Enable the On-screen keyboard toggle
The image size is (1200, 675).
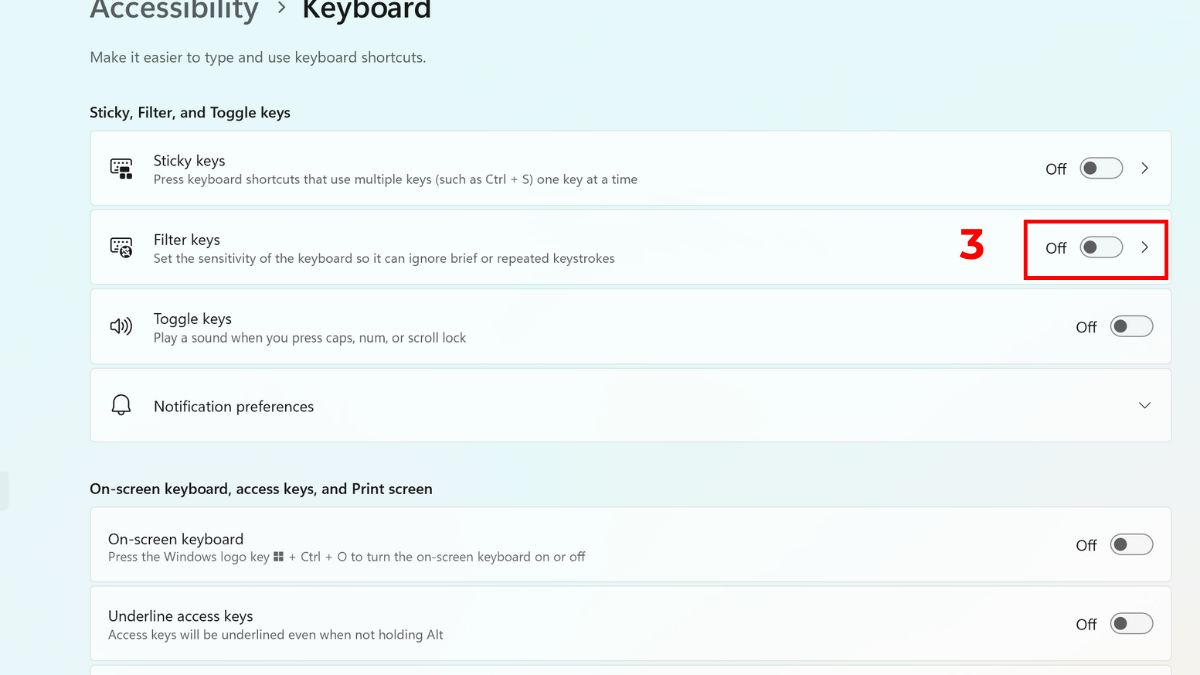click(1131, 544)
